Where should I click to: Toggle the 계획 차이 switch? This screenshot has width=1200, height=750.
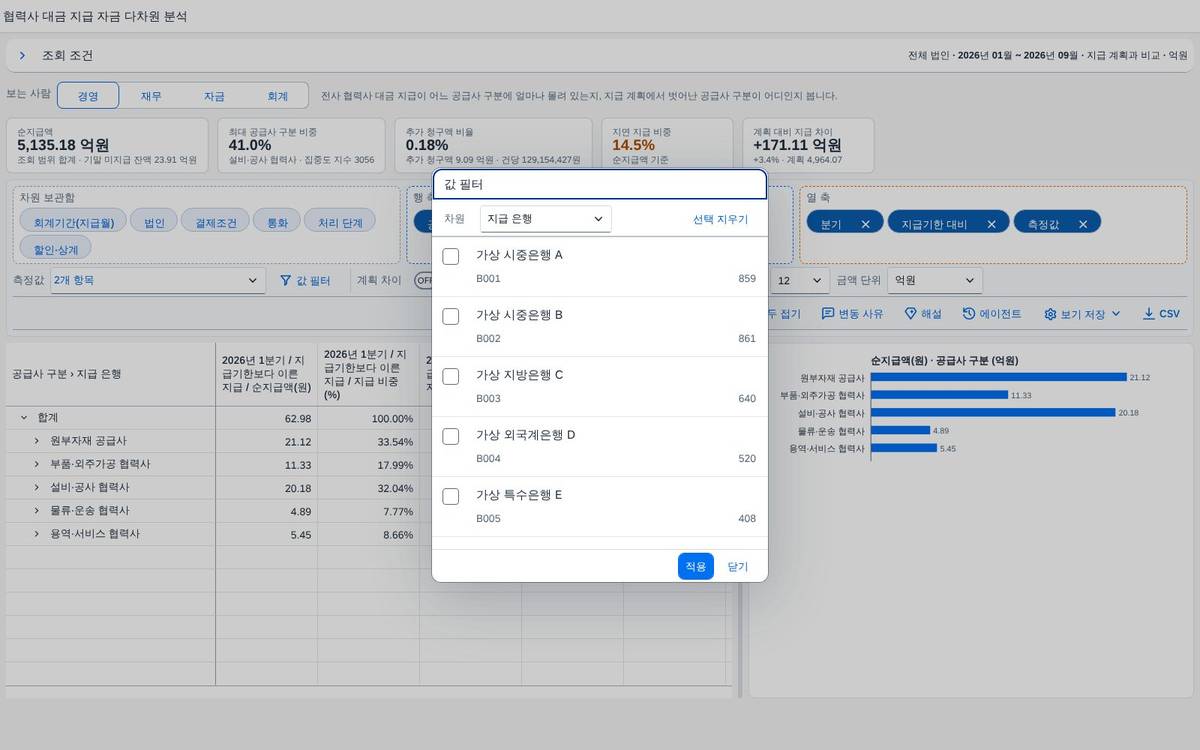423,281
